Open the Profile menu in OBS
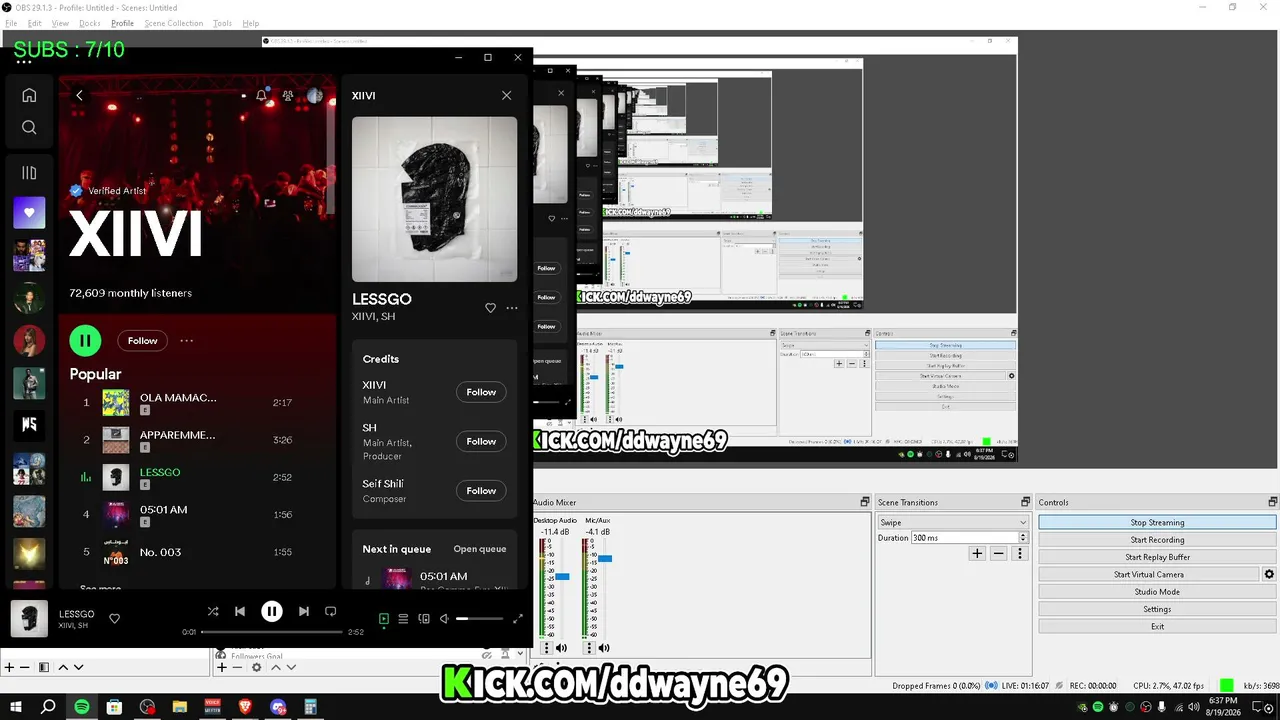This screenshot has height=720, width=1280. click(122, 23)
